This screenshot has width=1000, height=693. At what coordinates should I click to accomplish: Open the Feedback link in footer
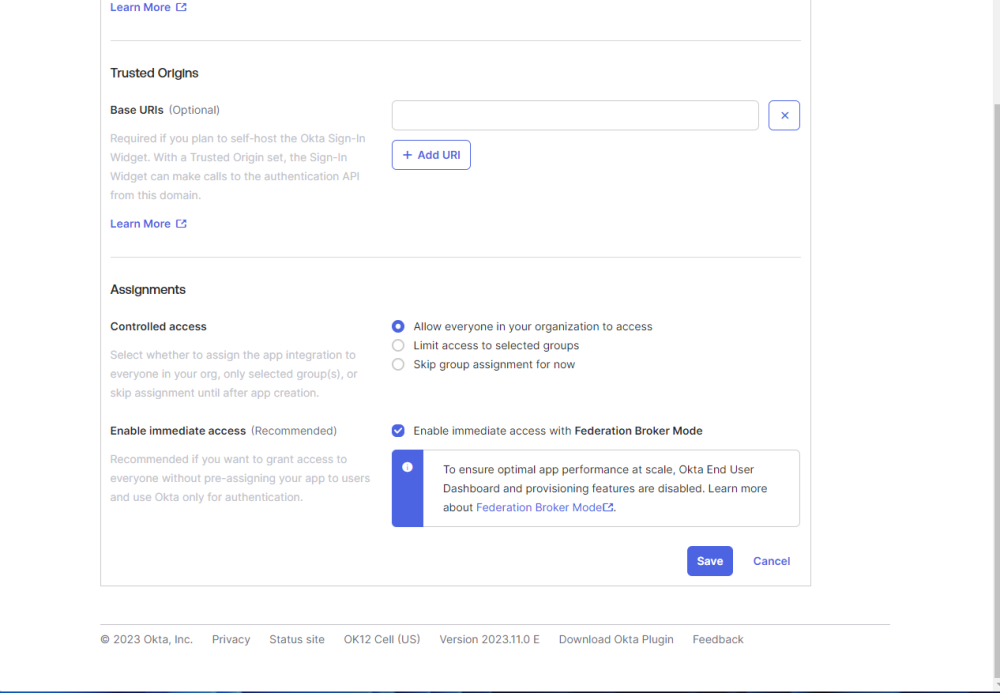(718, 640)
